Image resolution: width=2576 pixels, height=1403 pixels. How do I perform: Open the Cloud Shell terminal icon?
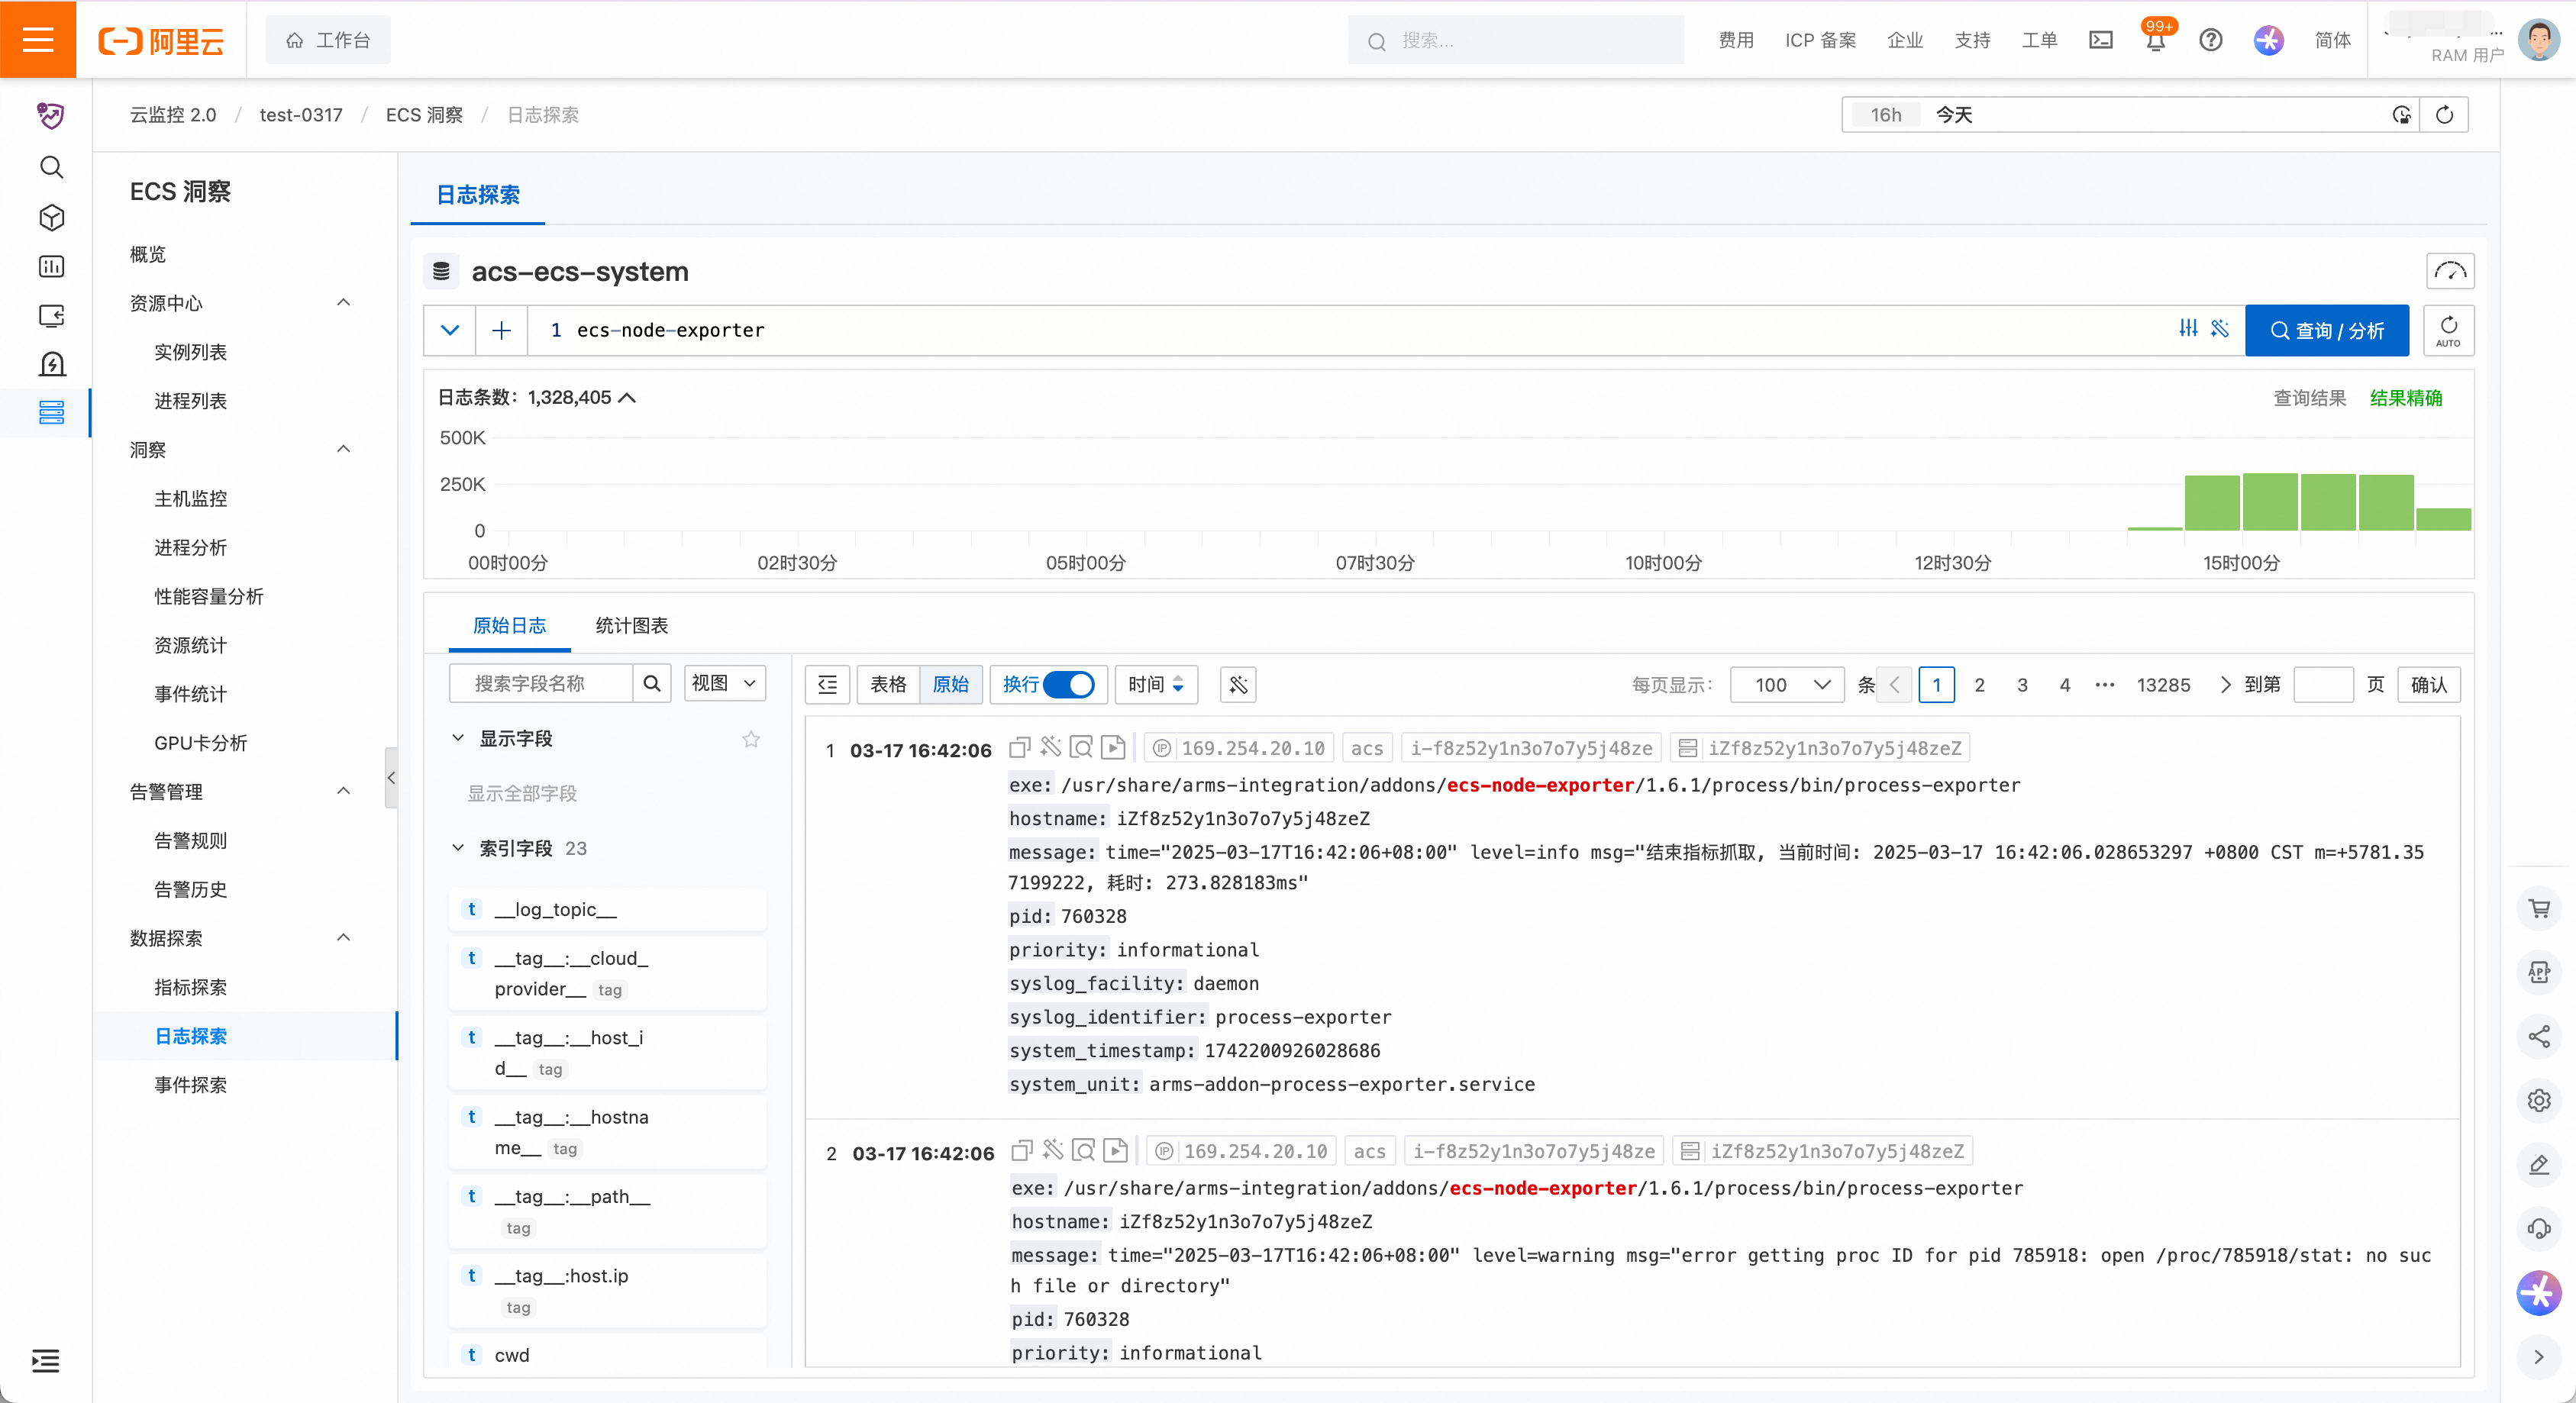[2101, 40]
